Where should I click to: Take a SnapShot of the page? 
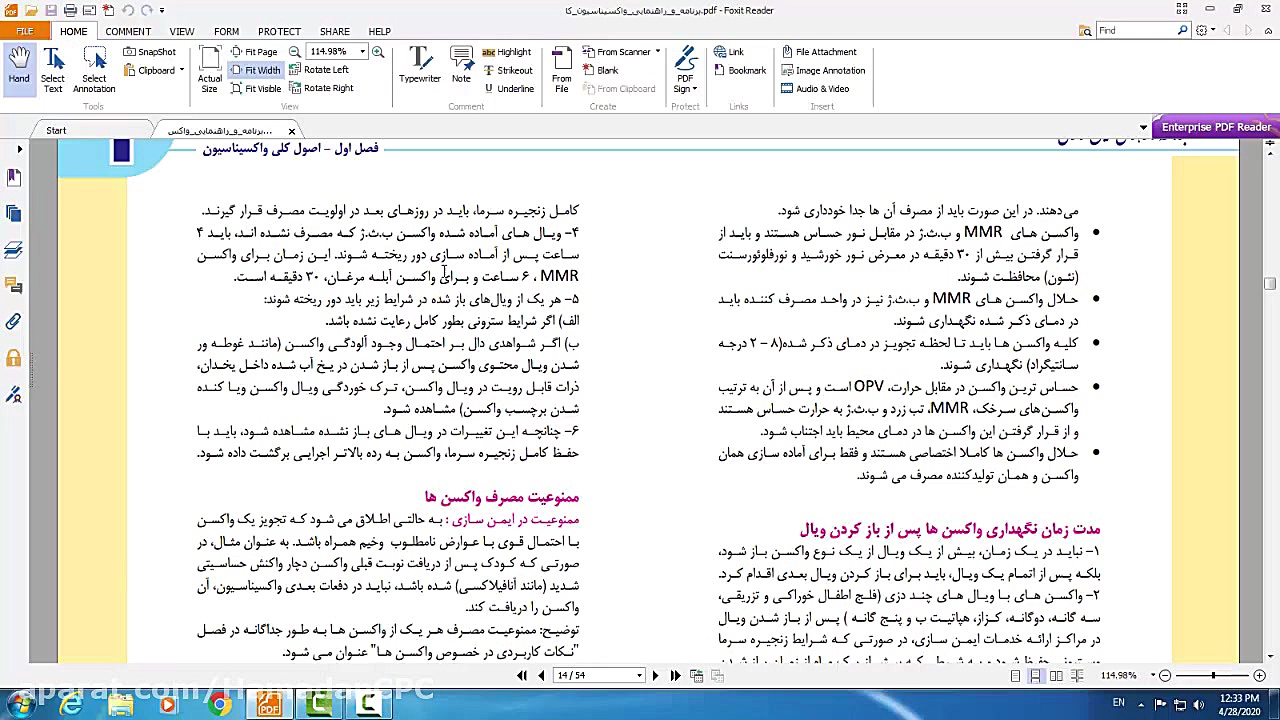click(x=150, y=52)
